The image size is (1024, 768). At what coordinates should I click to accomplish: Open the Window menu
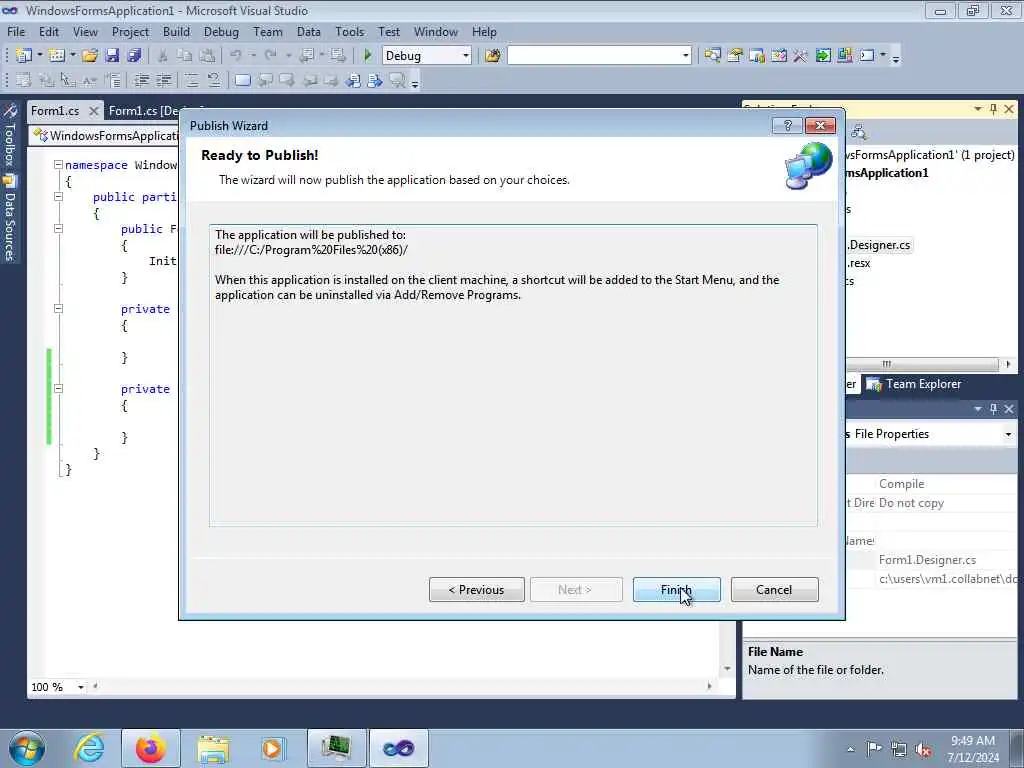tap(436, 31)
